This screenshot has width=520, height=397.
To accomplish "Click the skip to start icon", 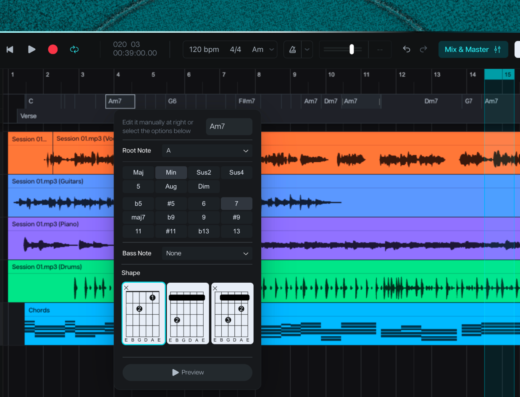I will 10,50.
